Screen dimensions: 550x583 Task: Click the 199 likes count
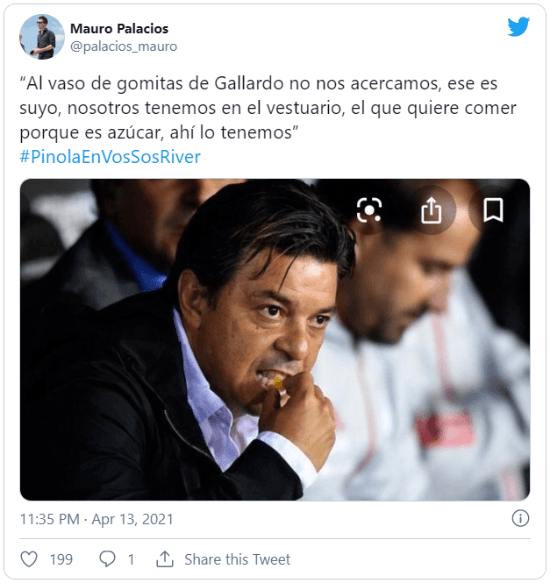click(x=61, y=560)
